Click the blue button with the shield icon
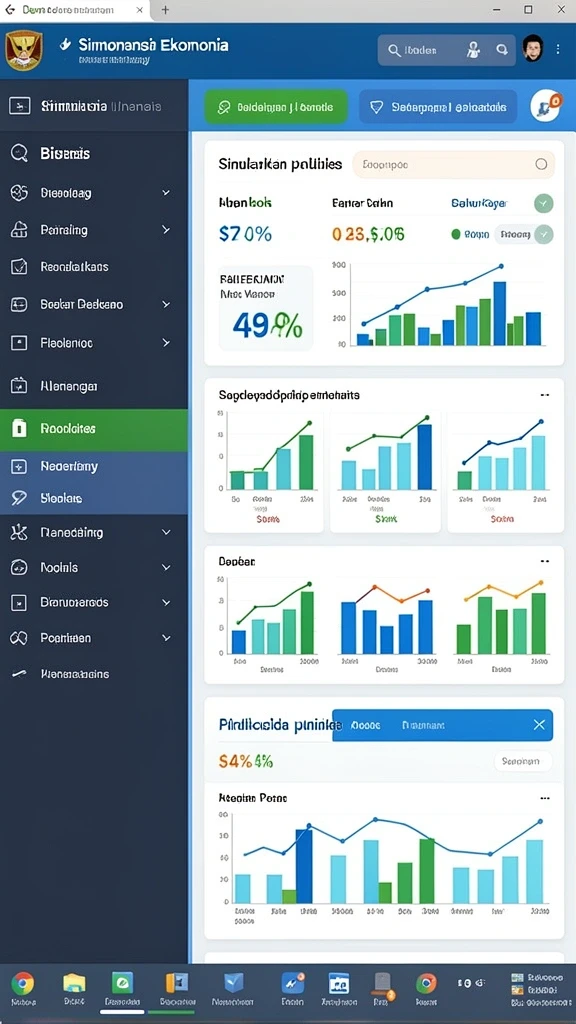Image resolution: width=576 pixels, height=1024 pixels. click(438, 107)
